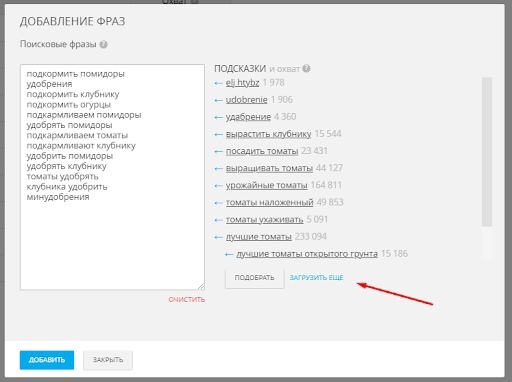Image resolution: width=512 pixels, height=382 pixels.
Task: Add suggestion arrow for урожайные томаты
Action: pyautogui.click(x=219, y=186)
